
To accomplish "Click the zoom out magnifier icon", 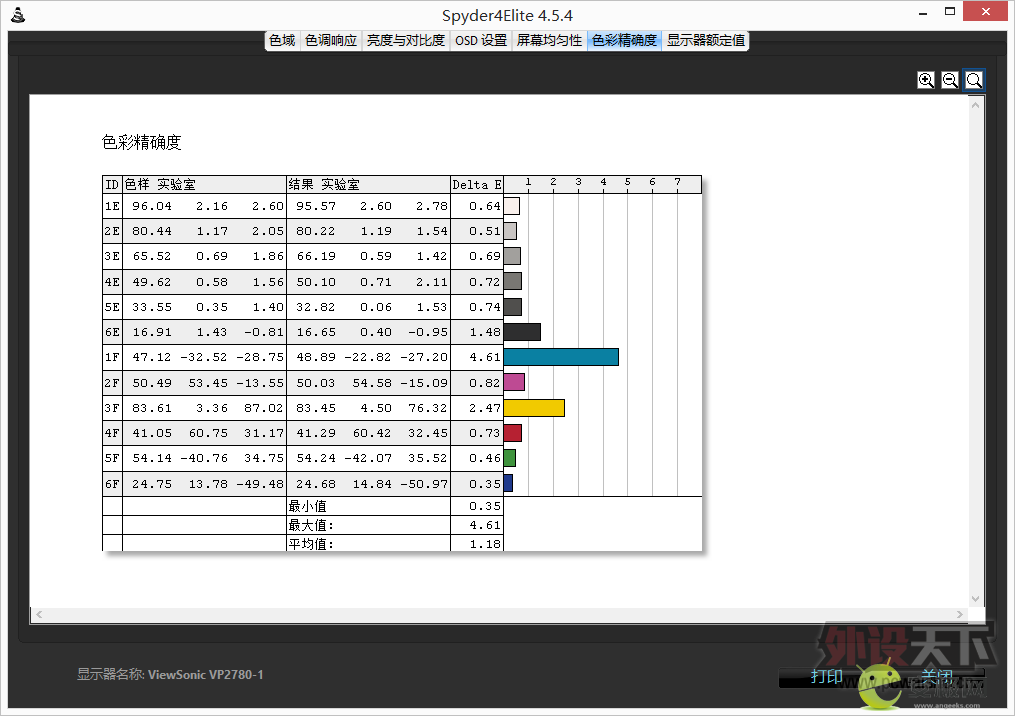I will click(x=950, y=80).
